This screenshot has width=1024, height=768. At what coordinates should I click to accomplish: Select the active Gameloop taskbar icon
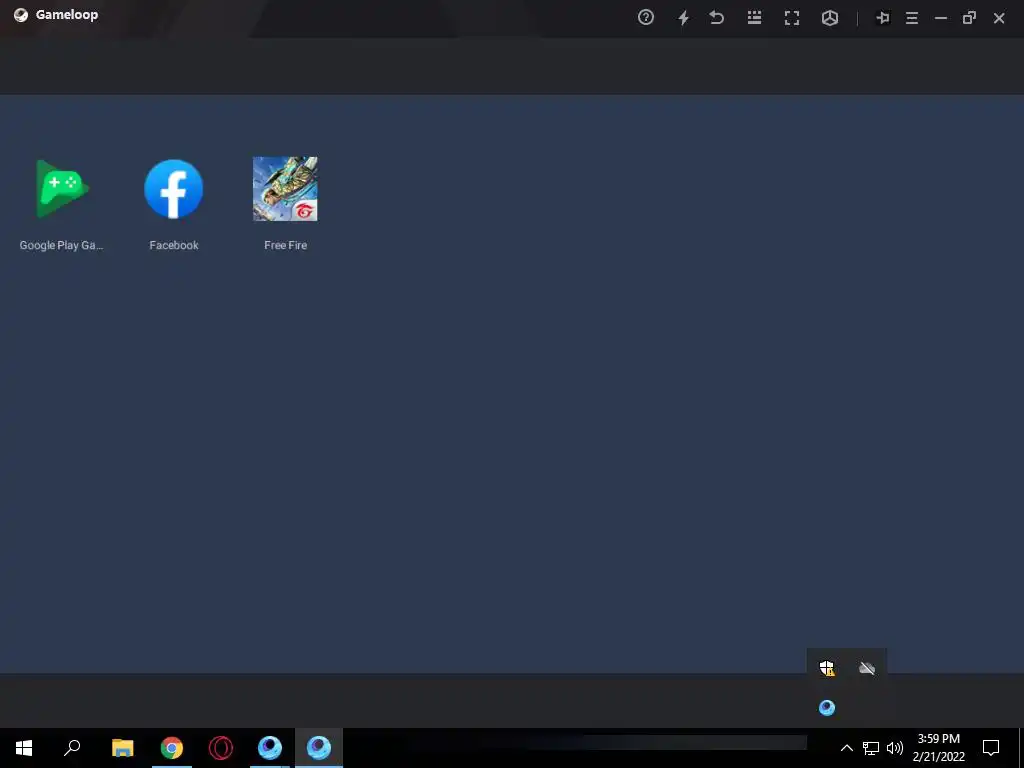tap(319, 748)
